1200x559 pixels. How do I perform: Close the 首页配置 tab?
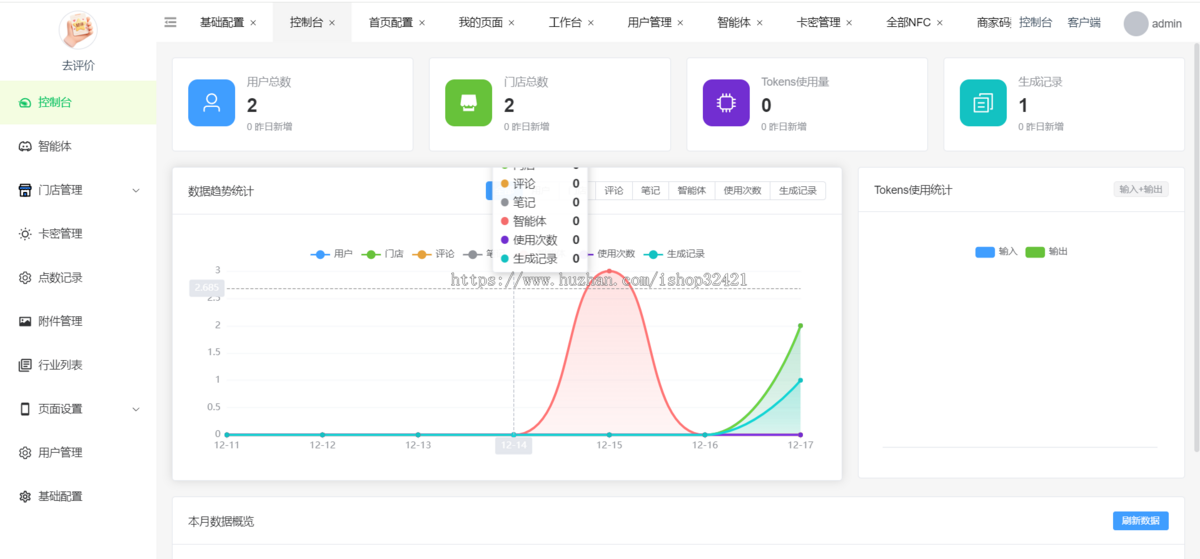coord(422,23)
